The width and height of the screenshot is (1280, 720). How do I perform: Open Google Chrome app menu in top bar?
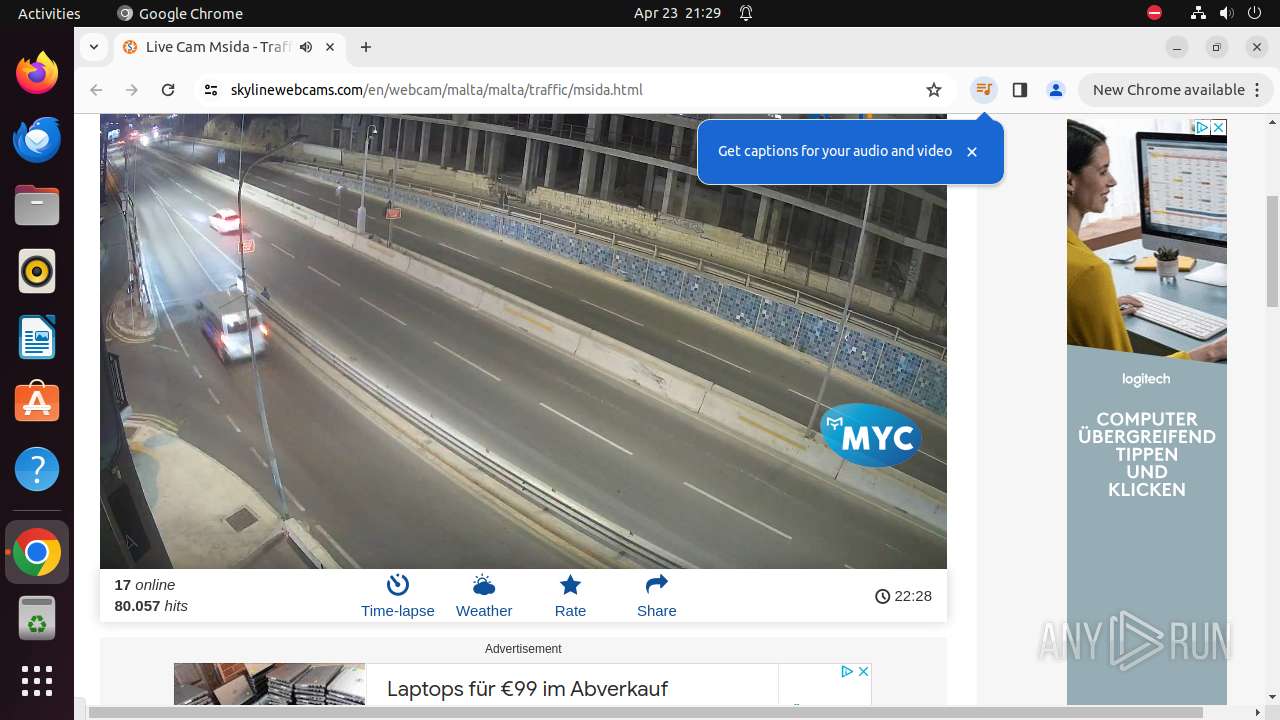tap(180, 13)
